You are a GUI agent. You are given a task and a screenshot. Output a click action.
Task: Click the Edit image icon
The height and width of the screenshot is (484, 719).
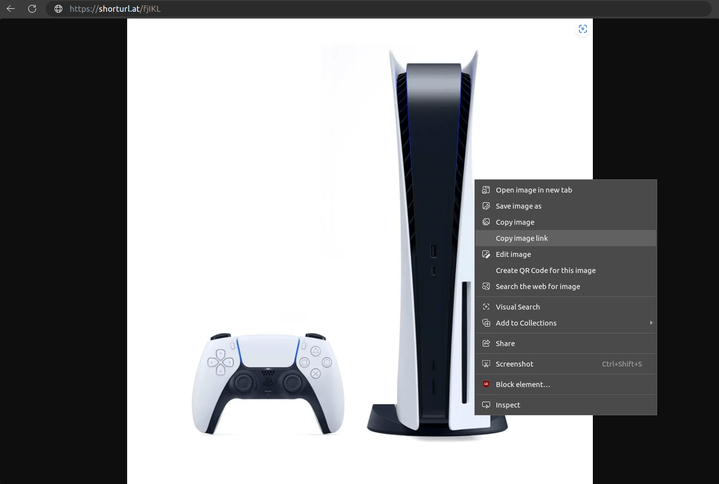(x=486, y=254)
